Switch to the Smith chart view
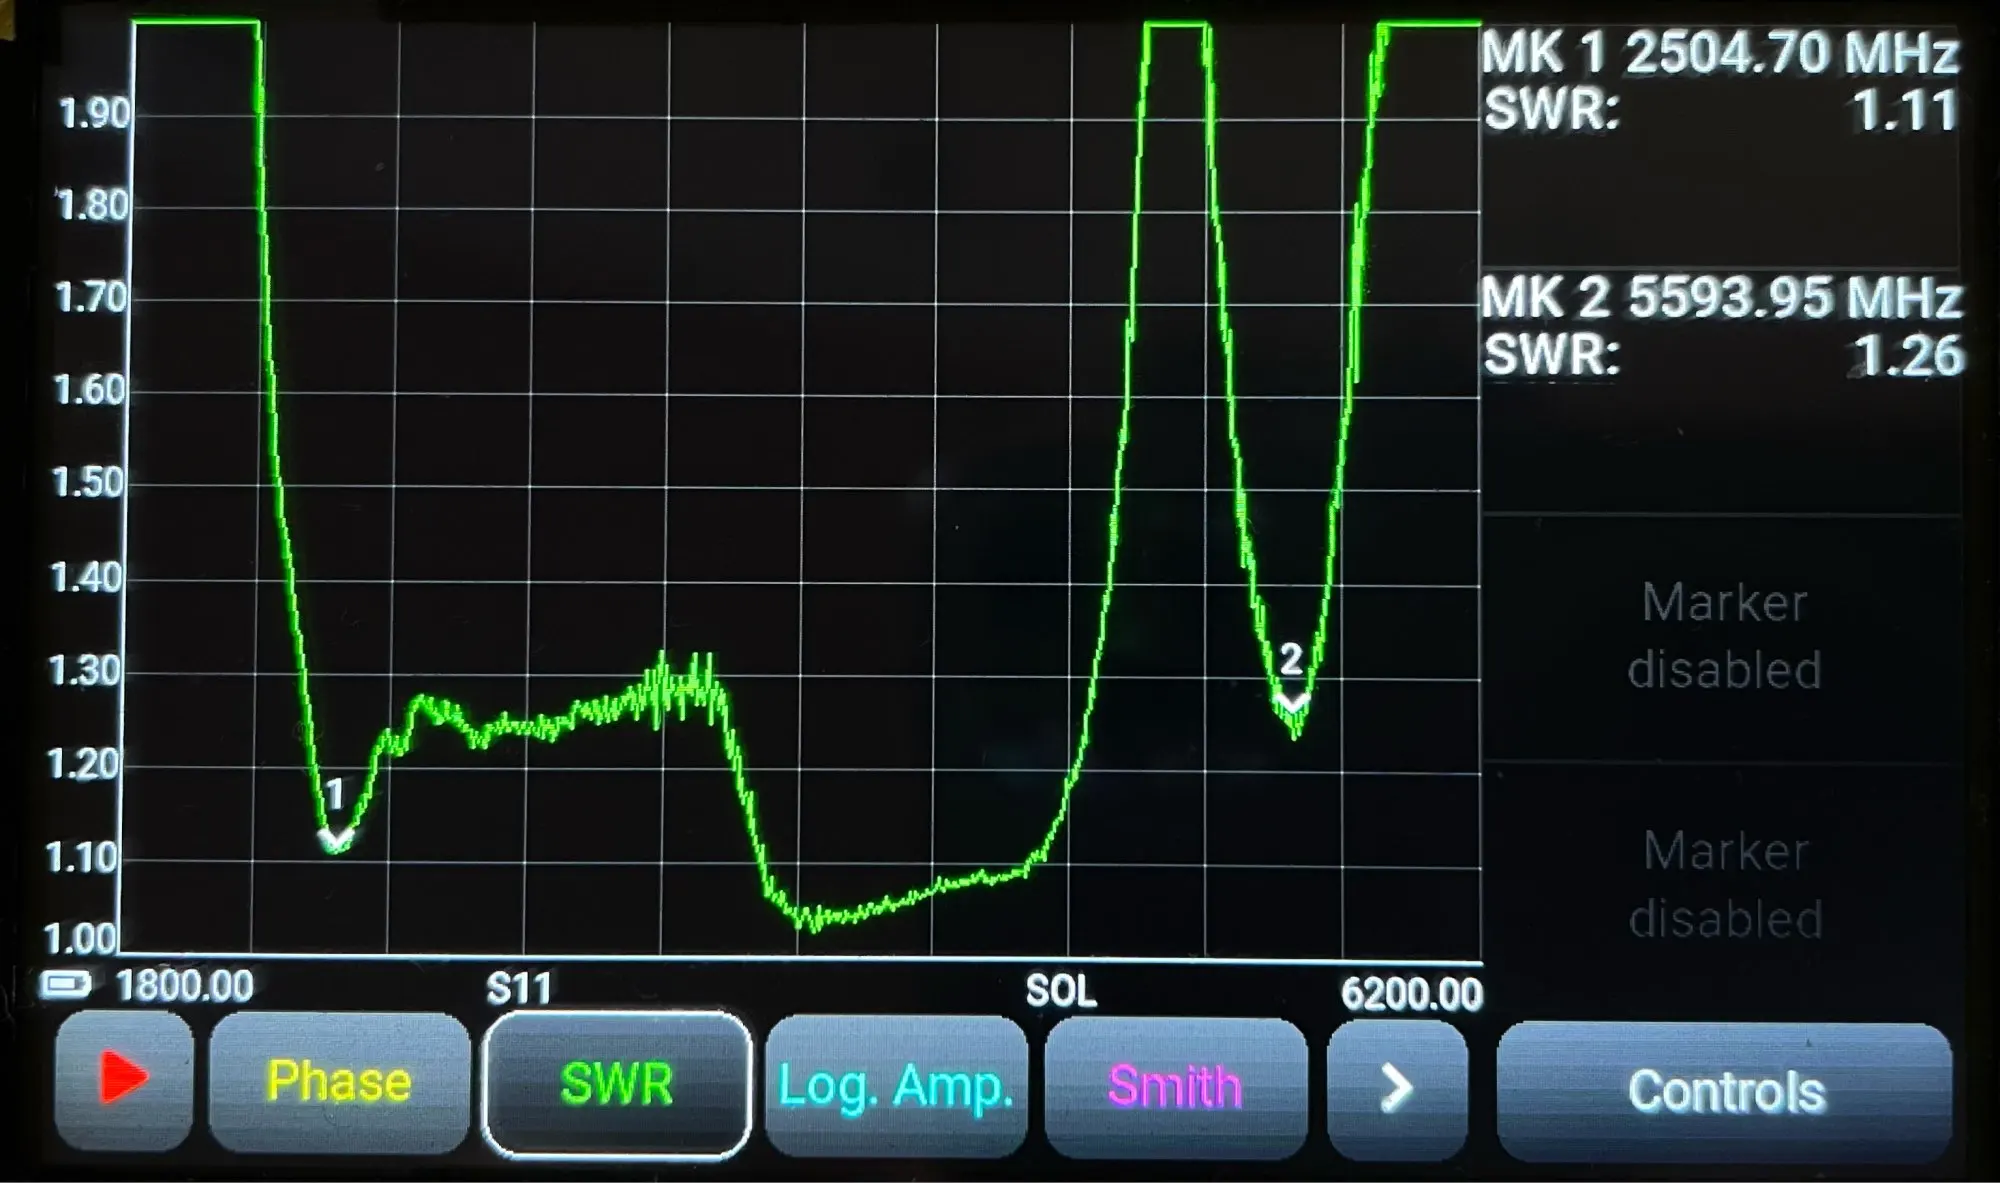The width and height of the screenshot is (2000, 1183). click(1175, 1087)
